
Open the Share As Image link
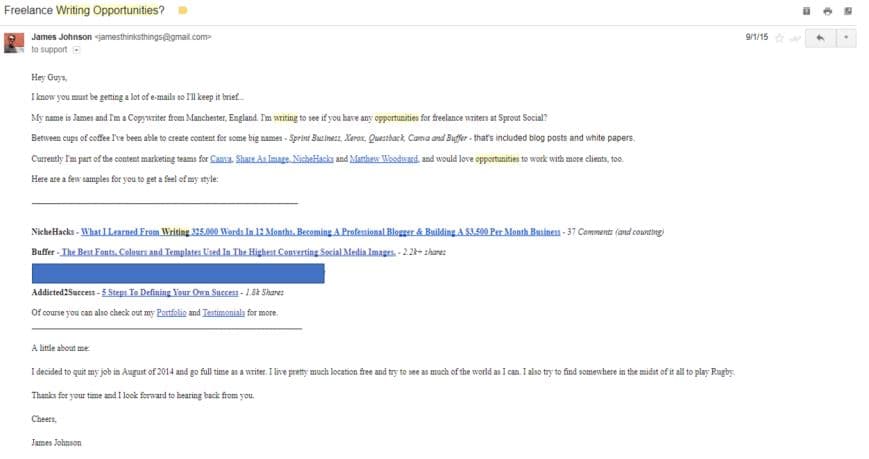(262, 159)
